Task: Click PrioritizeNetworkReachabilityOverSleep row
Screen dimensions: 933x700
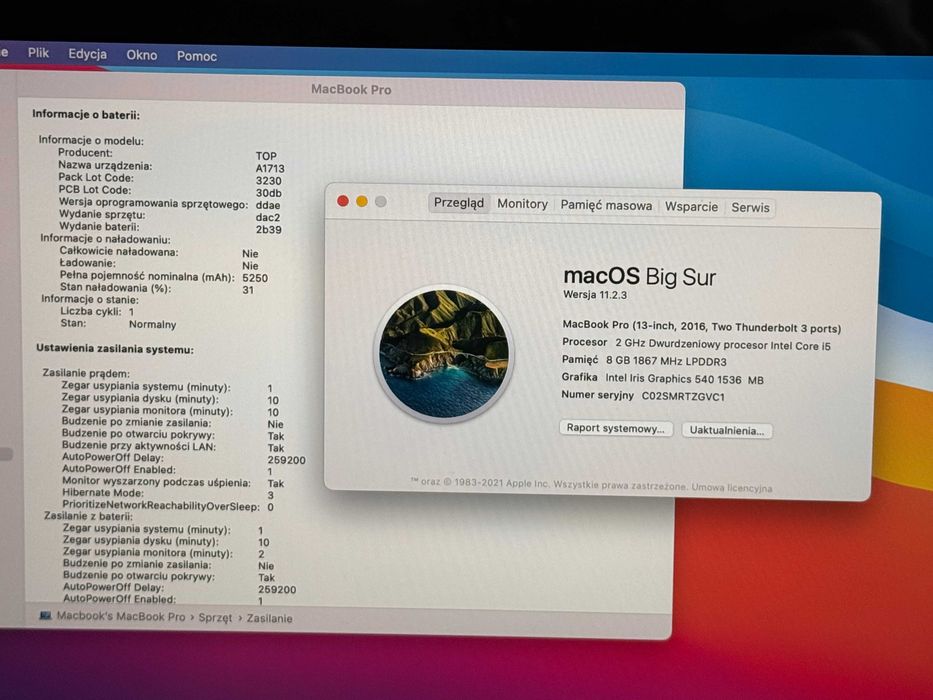Action: click(x=168, y=506)
